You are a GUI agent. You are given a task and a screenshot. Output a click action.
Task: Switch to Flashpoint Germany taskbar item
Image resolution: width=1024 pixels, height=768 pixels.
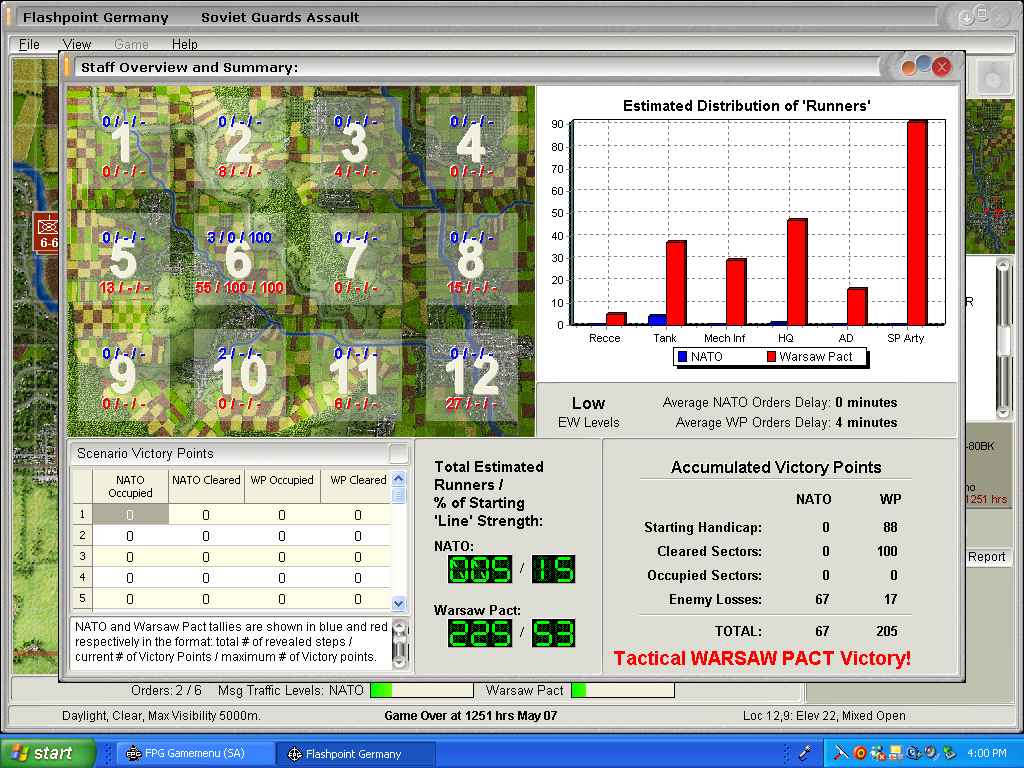click(356, 754)
